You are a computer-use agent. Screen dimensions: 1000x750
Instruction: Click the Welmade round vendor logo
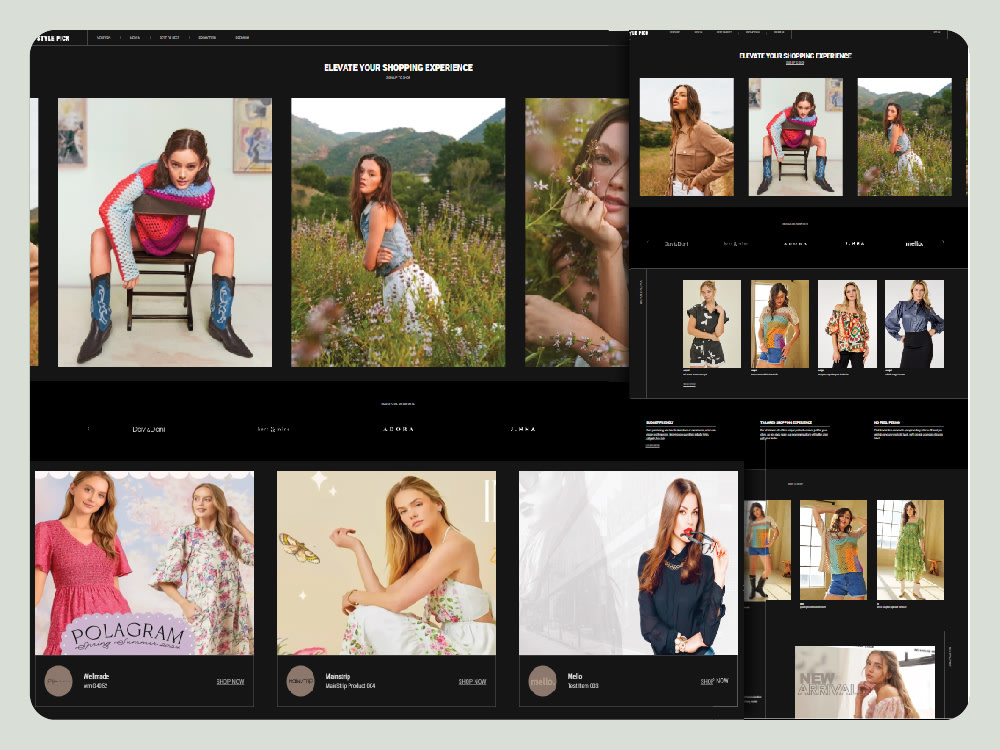(x=58, y=681)
